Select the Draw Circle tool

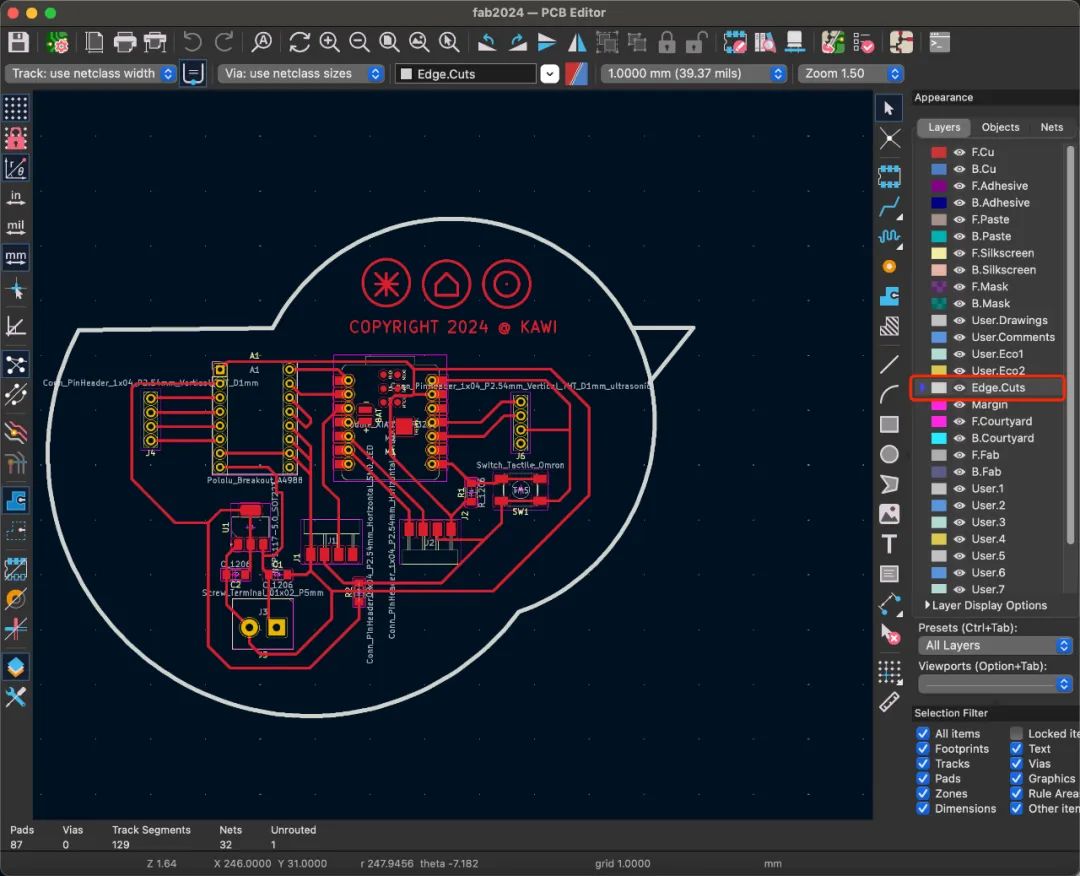pos(889,455)
